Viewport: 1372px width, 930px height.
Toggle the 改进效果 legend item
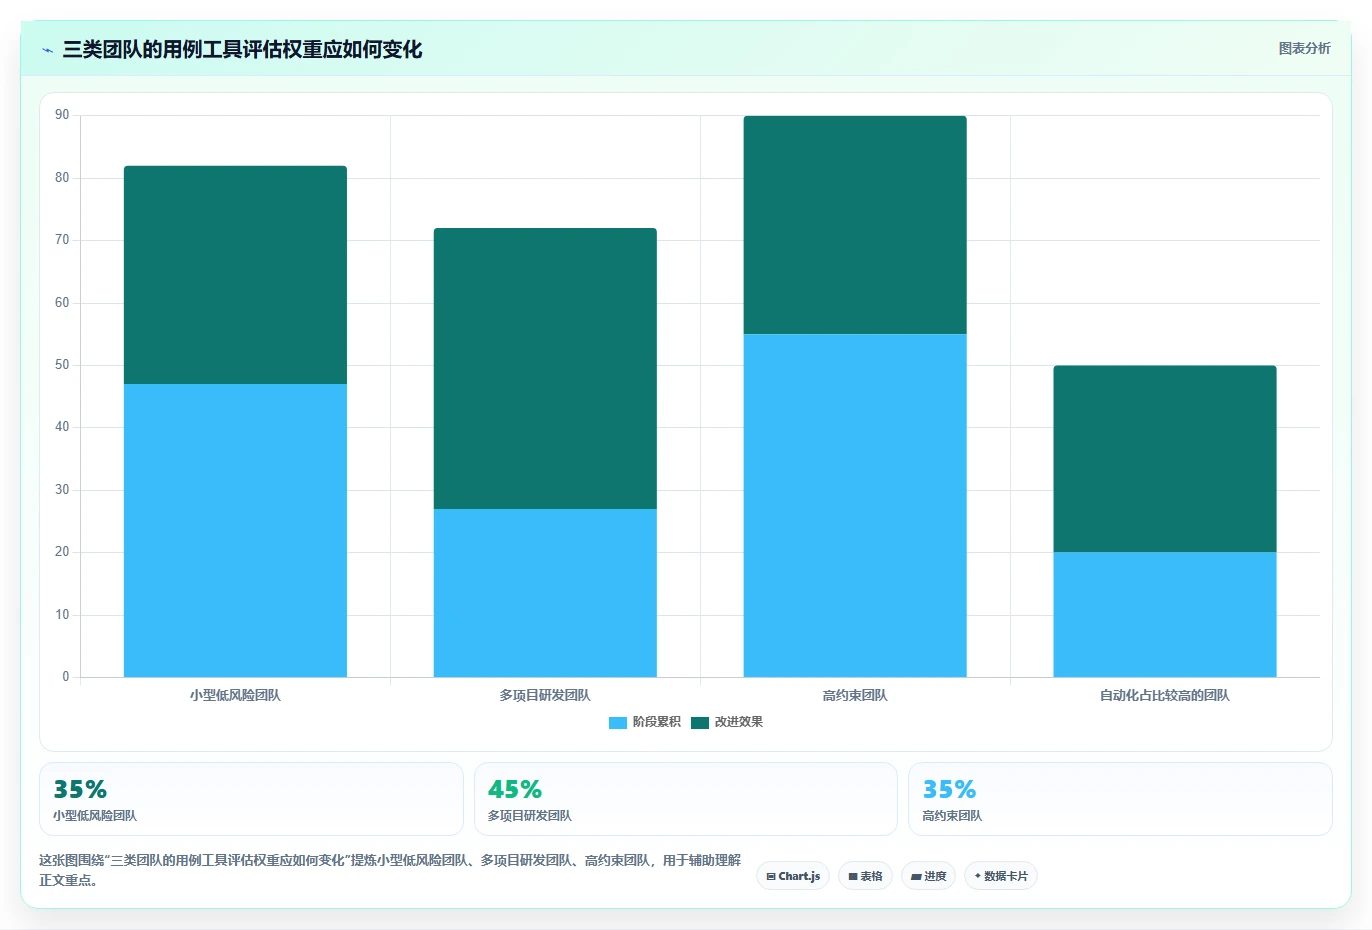click(727, 722)
